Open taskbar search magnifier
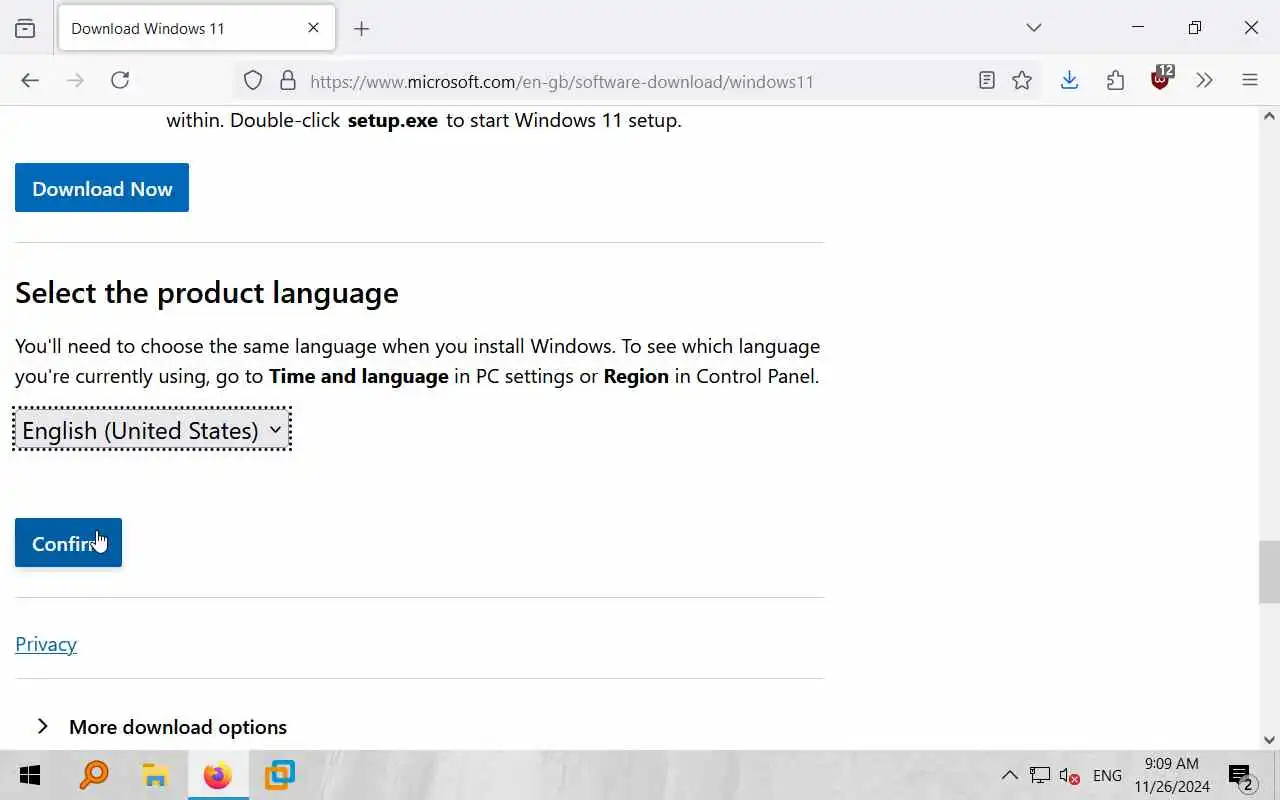 click(x=94, y=775)
